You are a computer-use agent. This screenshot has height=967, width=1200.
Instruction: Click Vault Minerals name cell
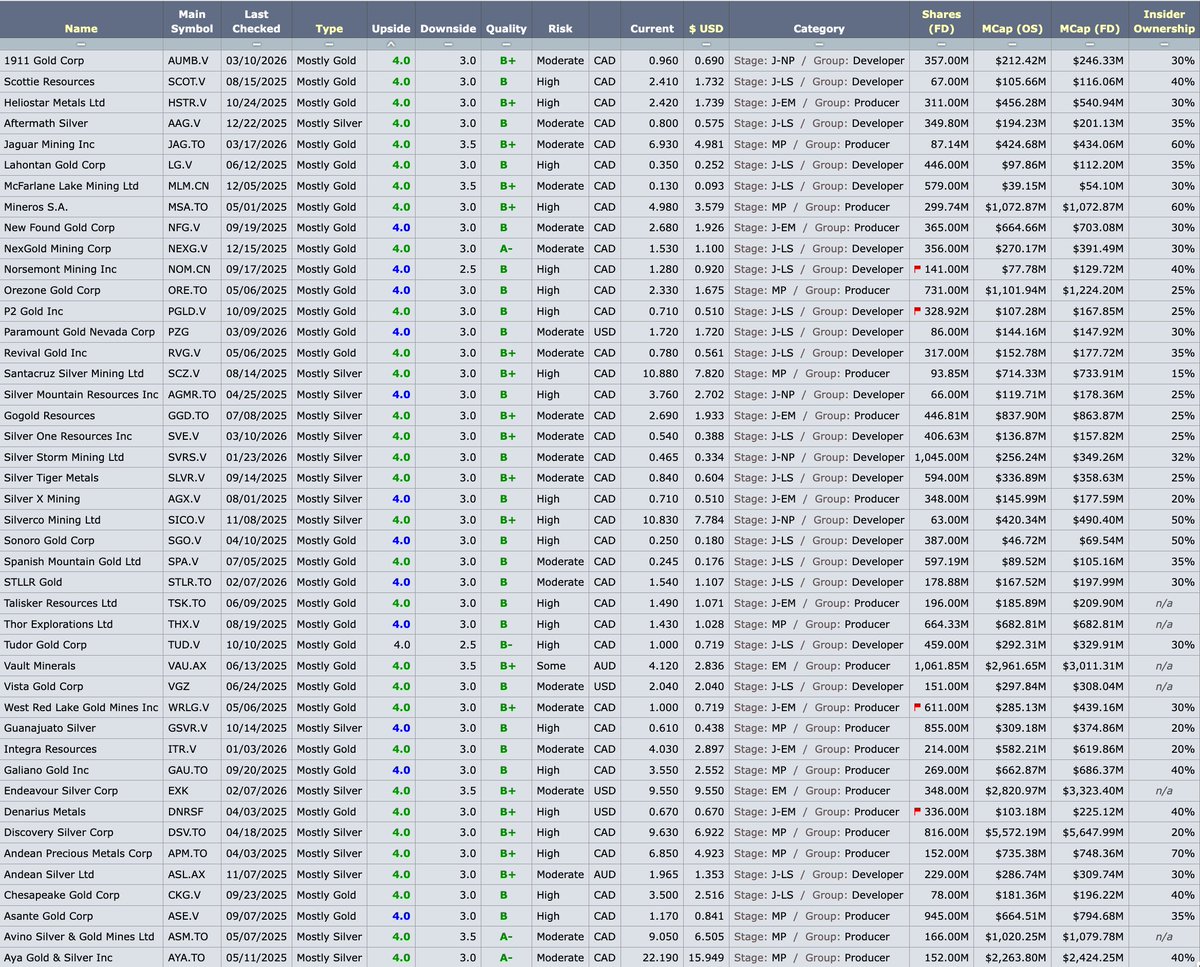click(x=40, y=665)
